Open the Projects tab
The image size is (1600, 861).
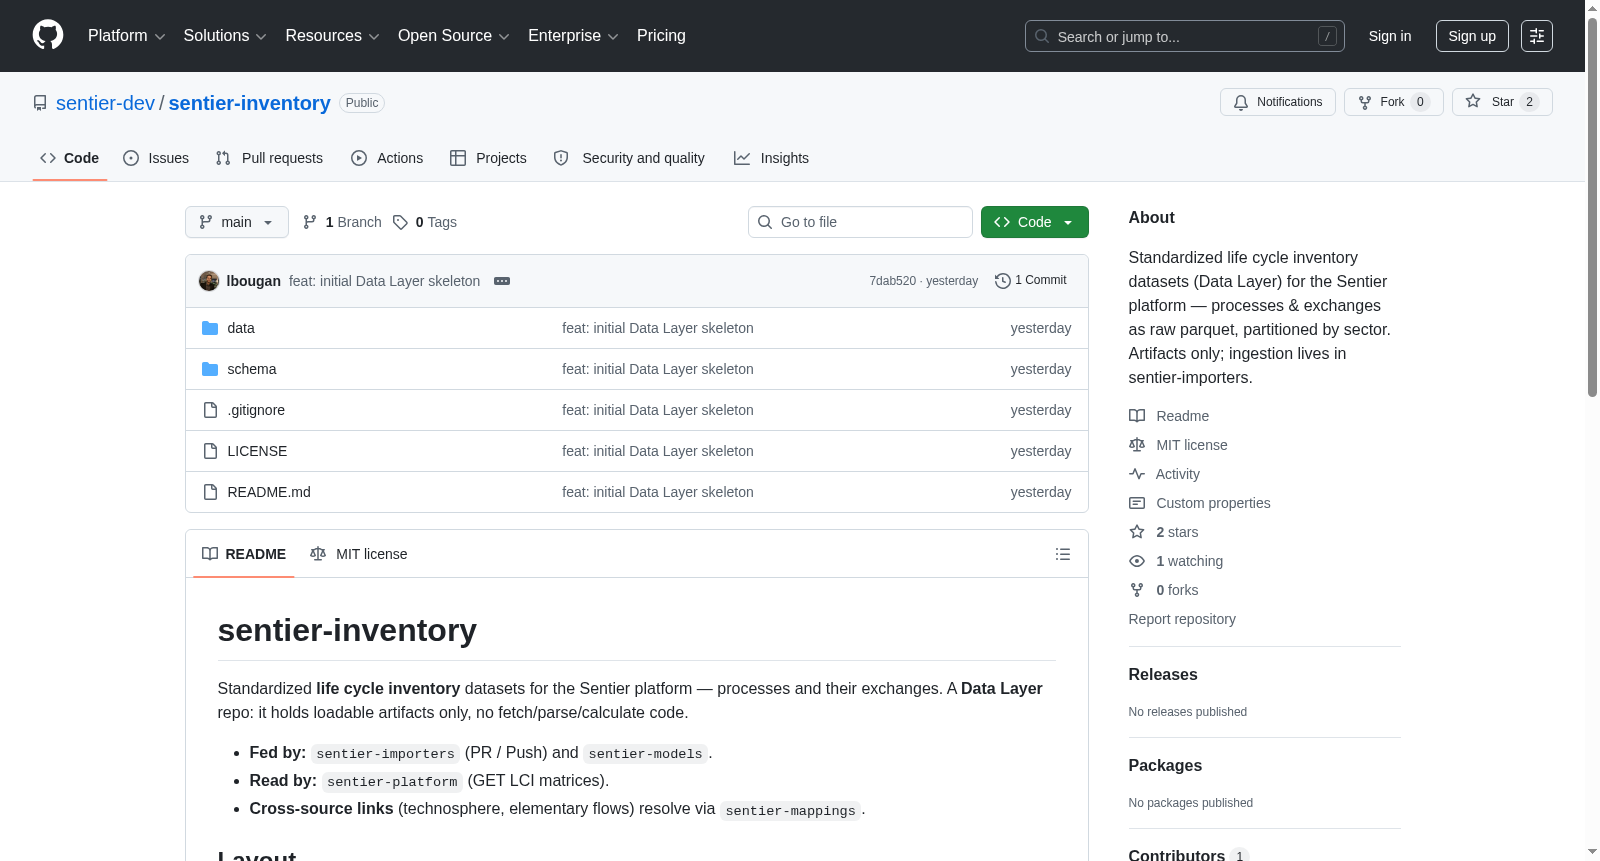click(488, 158)
